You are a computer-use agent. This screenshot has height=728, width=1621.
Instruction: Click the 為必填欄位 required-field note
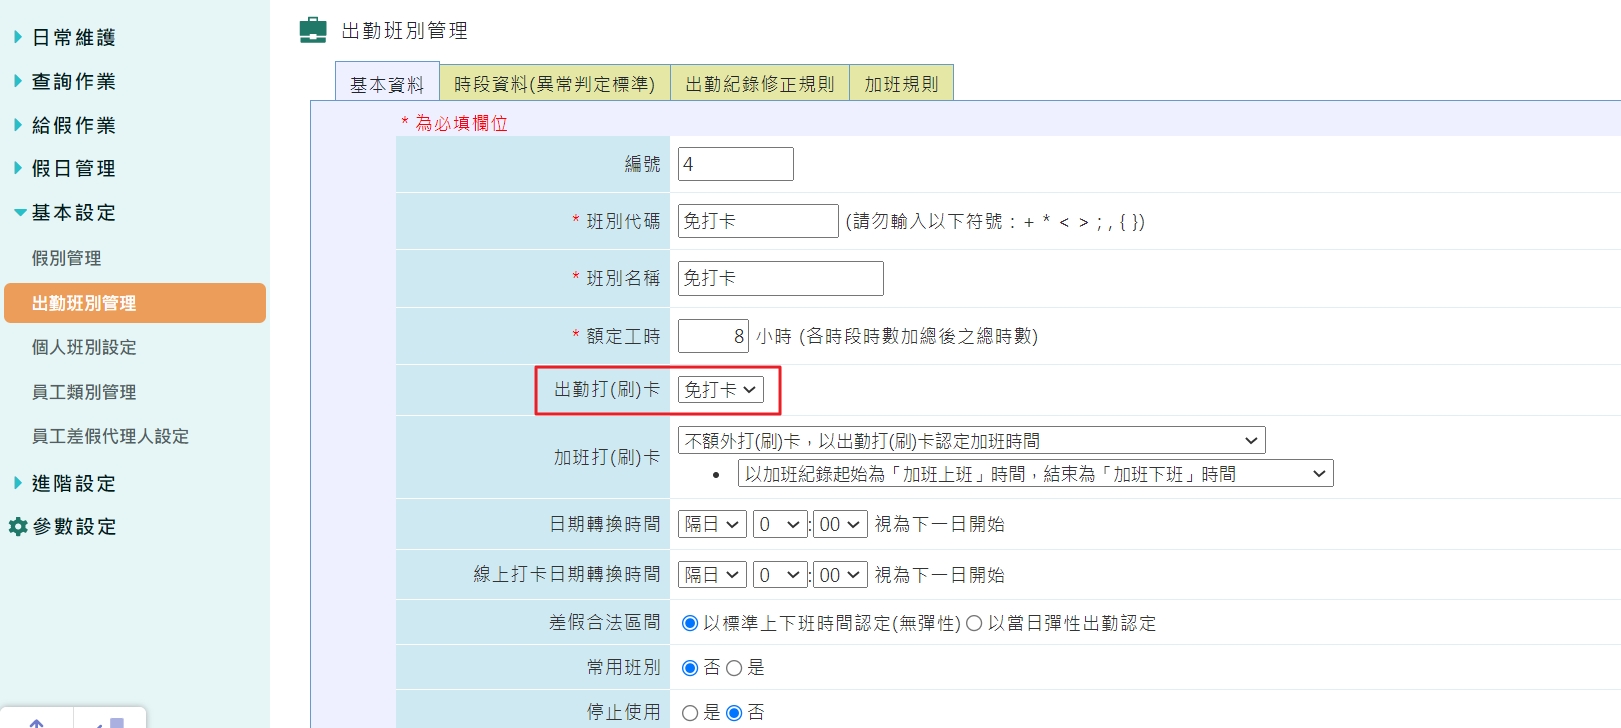click(x=455, y=123)
